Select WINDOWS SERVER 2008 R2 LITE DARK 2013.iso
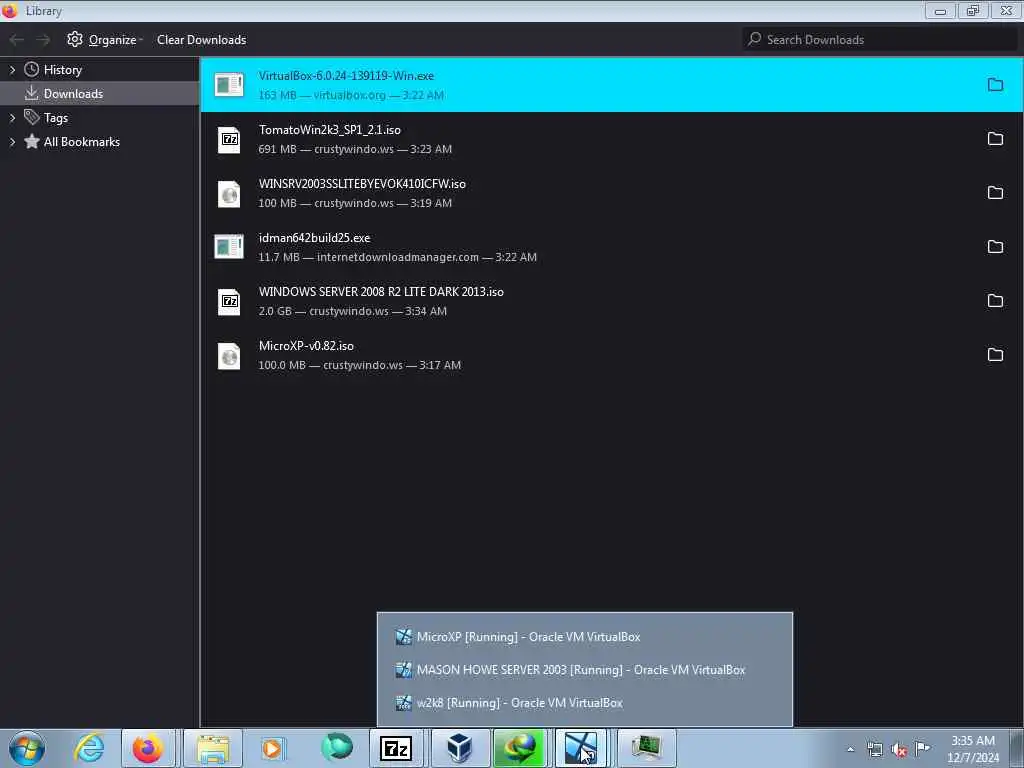The image size is (1024, 768). tap(611, 301)
